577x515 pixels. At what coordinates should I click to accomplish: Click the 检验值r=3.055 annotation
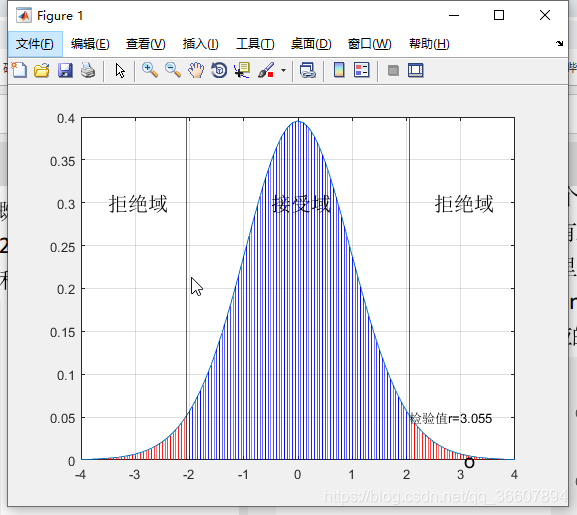[451, 418]
